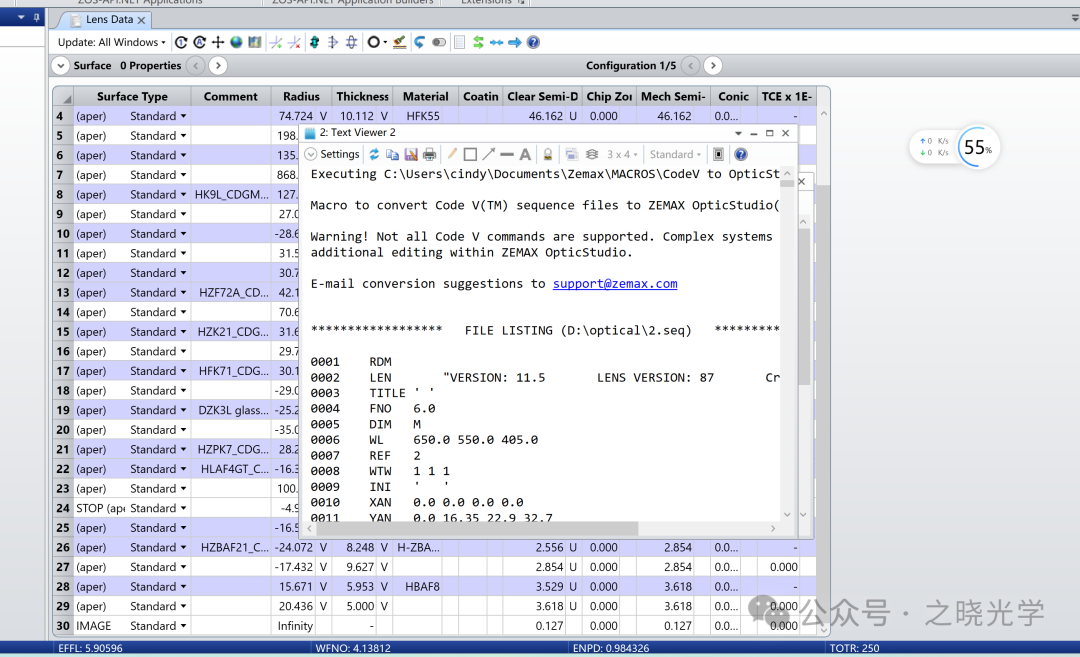Viewport: 1080px width, 657px height.
Task: Select the rectangle drawing tool in Text Viewer
Action: coord(470,154)
